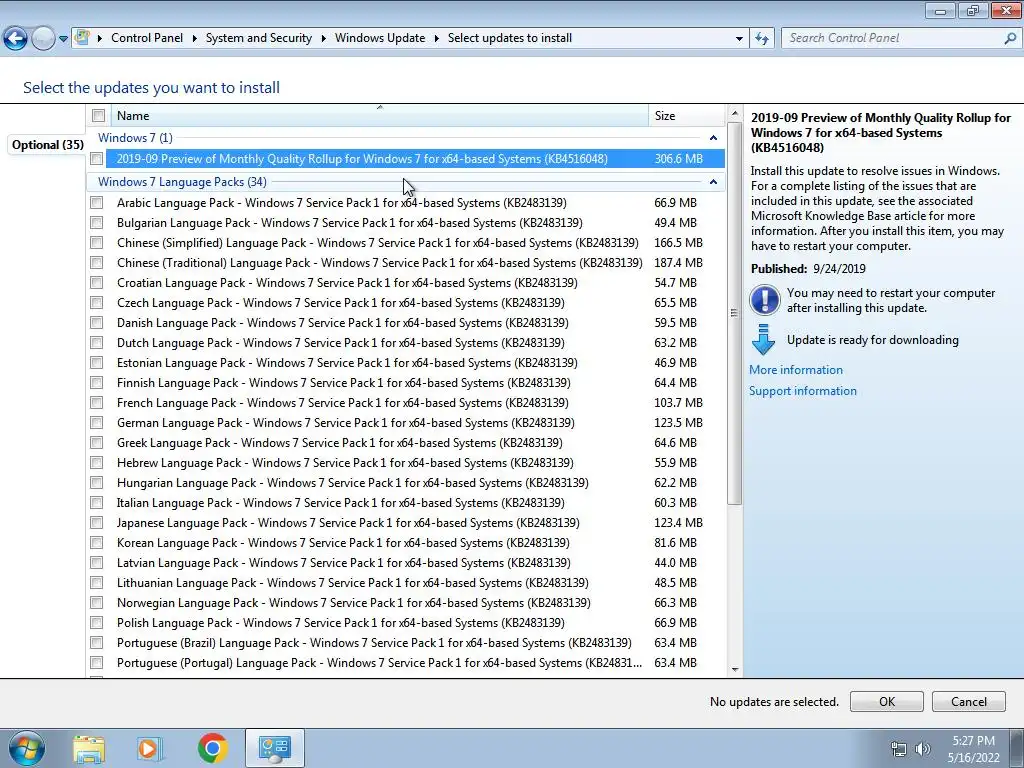The height and width of the screenshot is (768, 1024).
Task: Open the clock showing 5:27 PM
Action: coord(974,749)
